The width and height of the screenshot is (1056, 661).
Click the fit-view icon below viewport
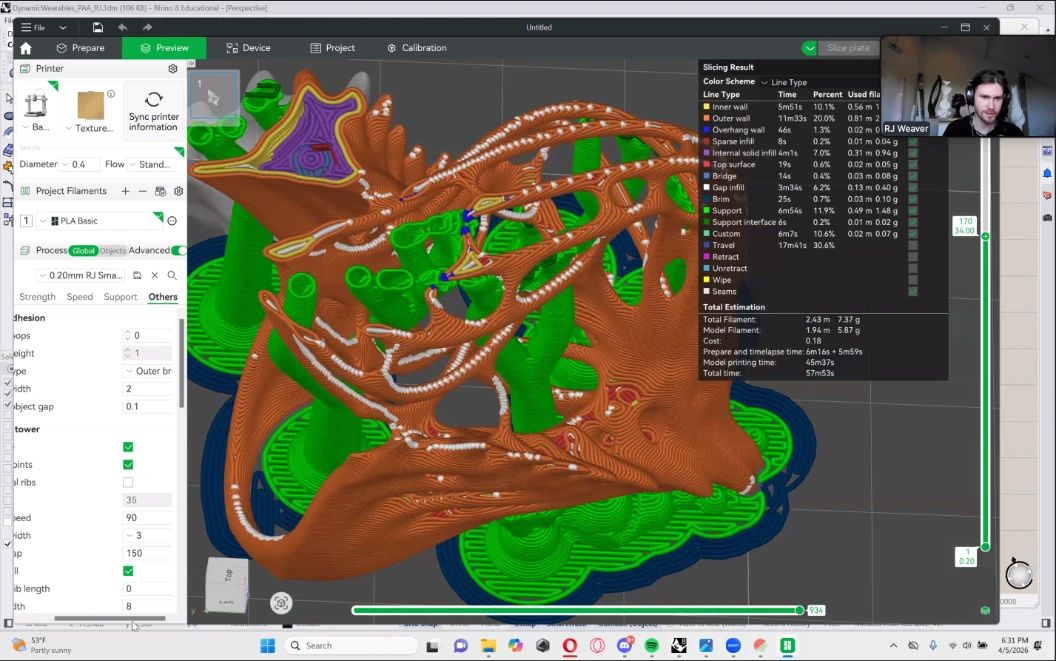tap(281, 602)
